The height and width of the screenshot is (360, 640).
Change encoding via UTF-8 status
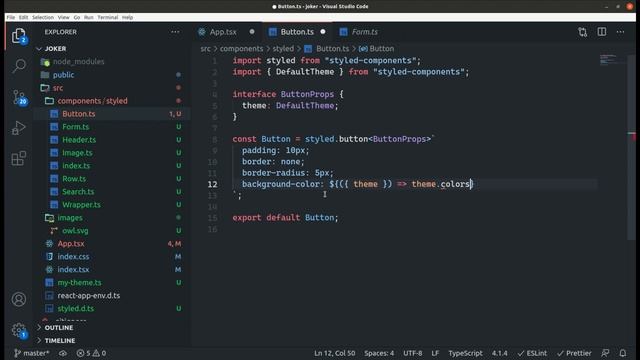click(413, 353)
